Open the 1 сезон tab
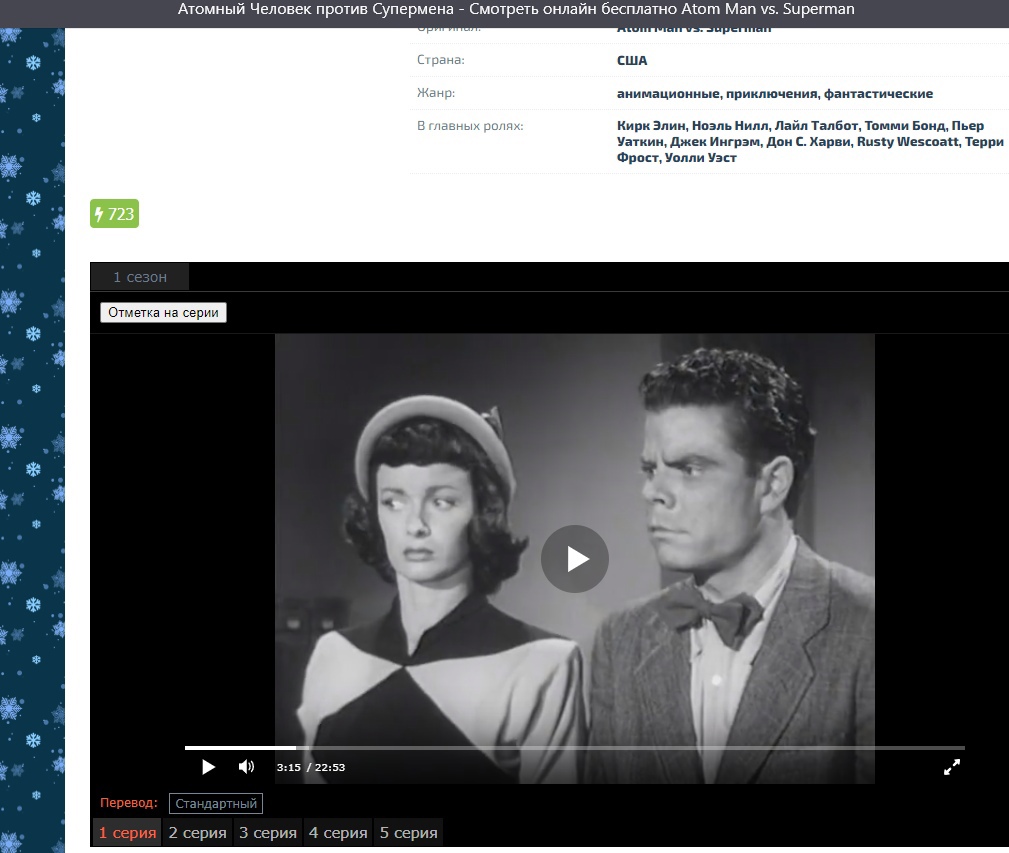The image size is (1009, 853). pos(140,277)
